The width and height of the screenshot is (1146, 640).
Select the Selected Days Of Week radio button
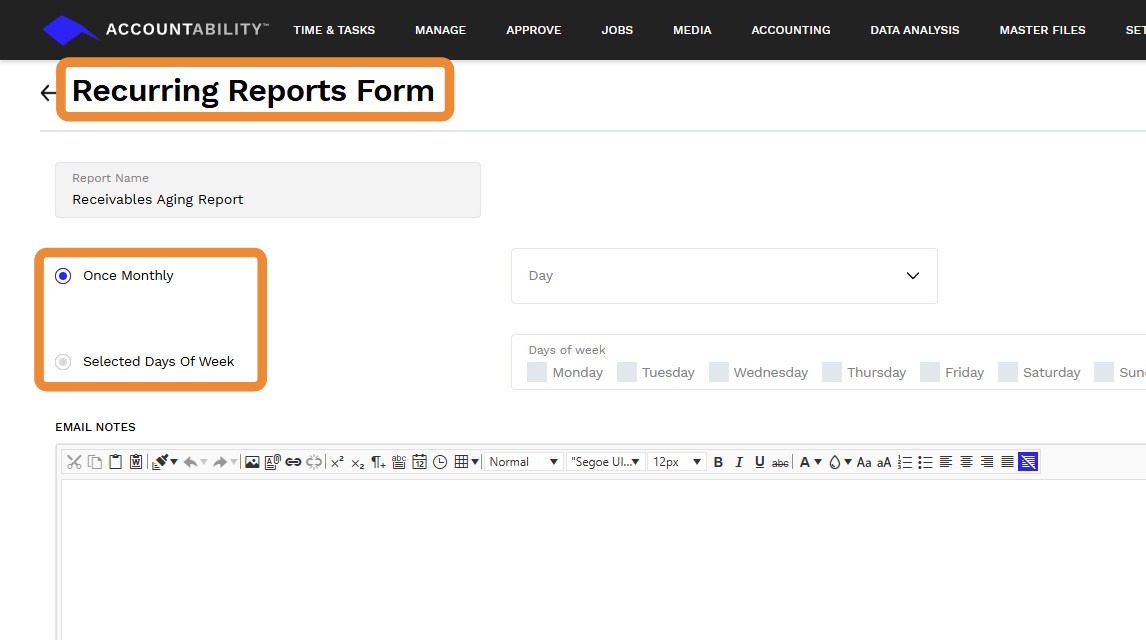click(63, 362)
